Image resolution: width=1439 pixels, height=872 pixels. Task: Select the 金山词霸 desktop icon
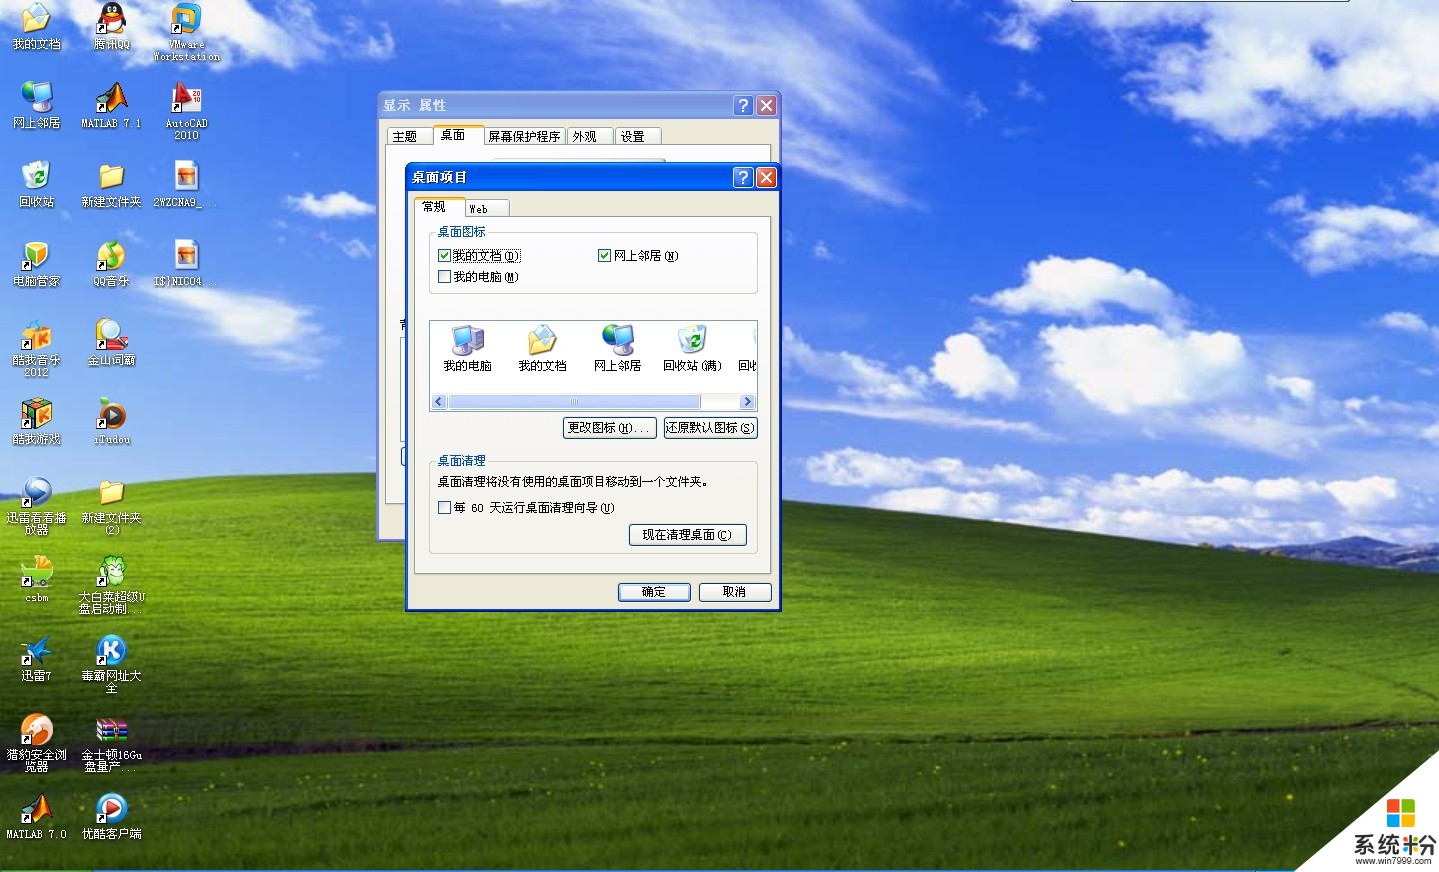111,342
